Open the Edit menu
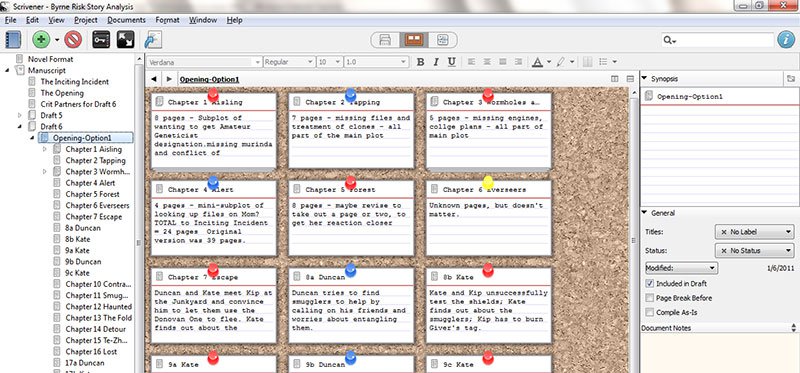 pos(32,20)
